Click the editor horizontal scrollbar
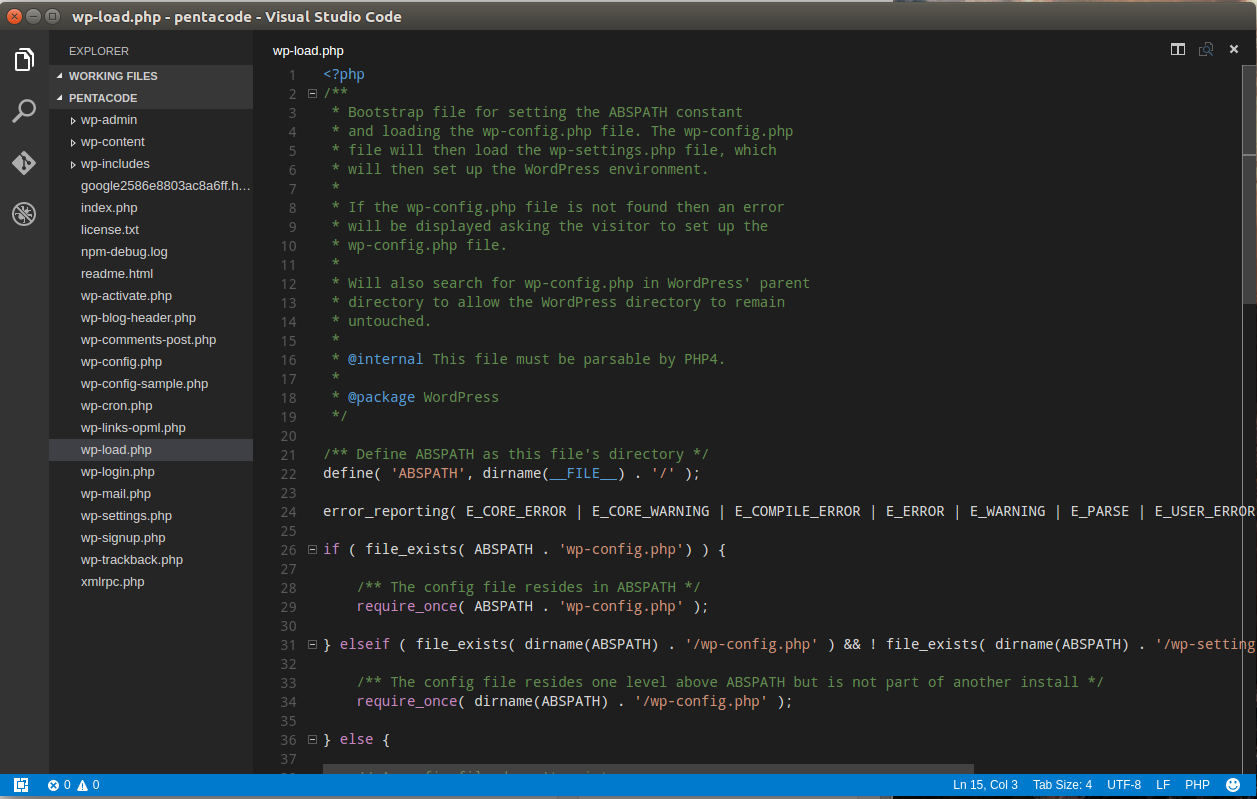Screen dimensions: 1257x799 [648, 769]
